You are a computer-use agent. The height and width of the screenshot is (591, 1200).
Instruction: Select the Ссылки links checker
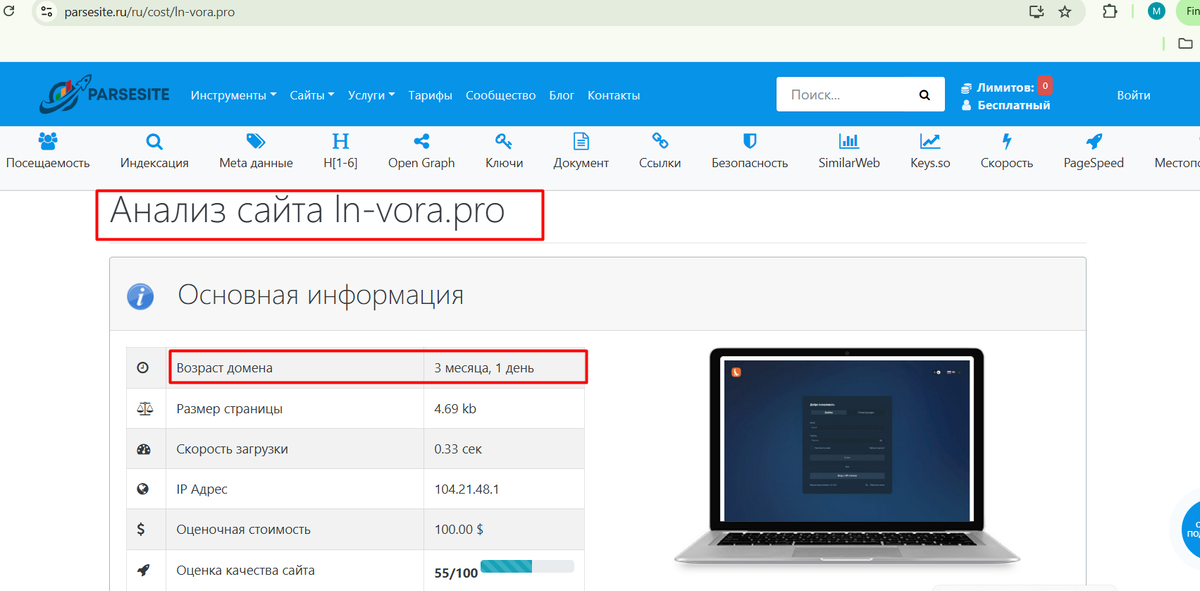click(659, 150)
